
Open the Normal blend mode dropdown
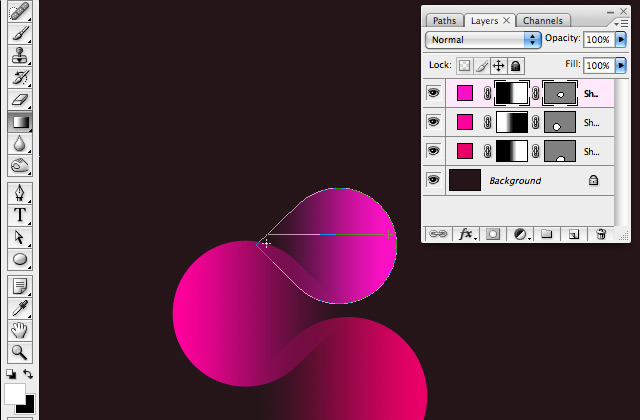coord(483,40)
